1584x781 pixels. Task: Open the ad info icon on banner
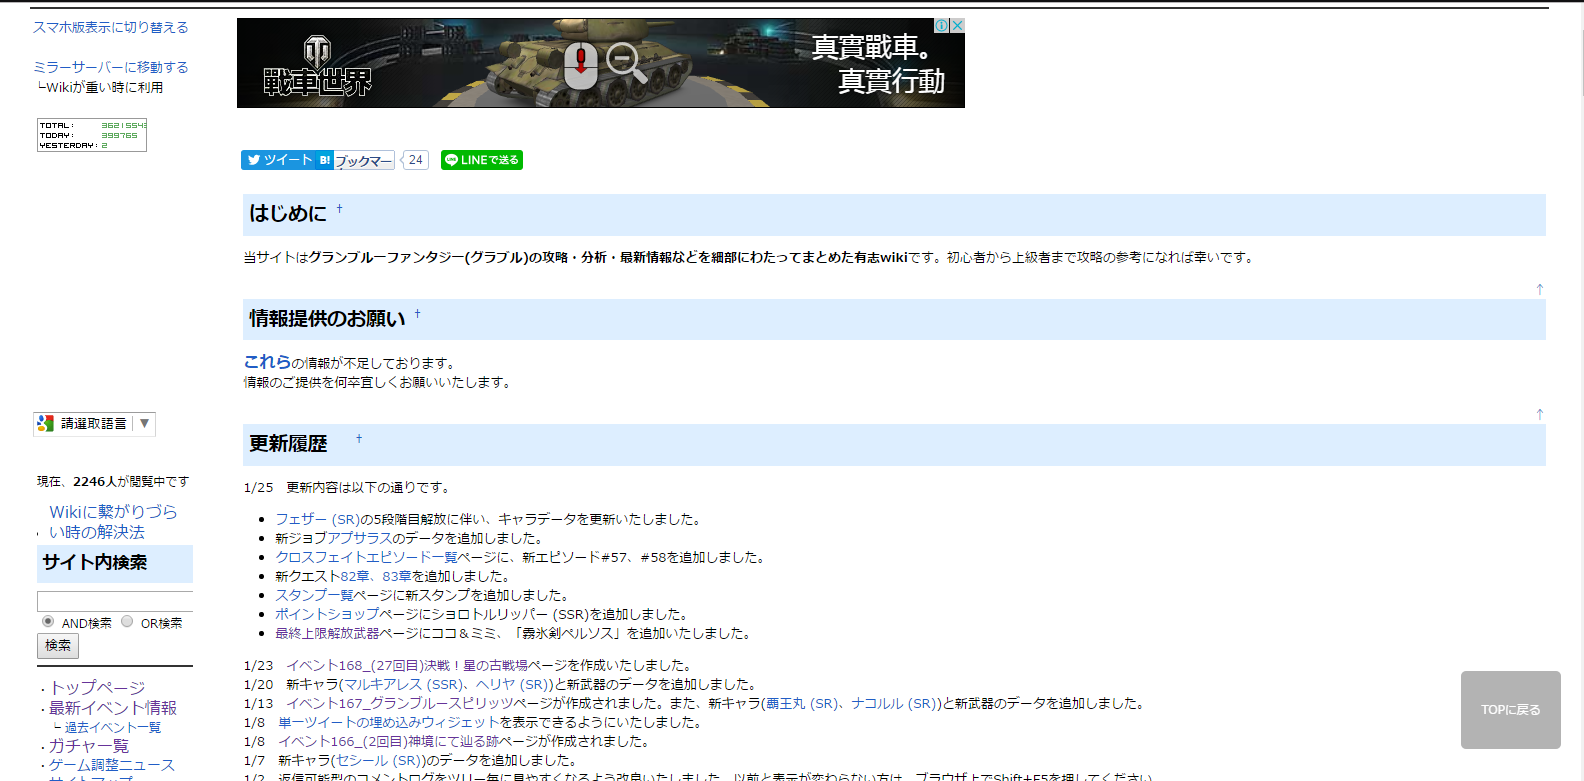coord(942,25)
